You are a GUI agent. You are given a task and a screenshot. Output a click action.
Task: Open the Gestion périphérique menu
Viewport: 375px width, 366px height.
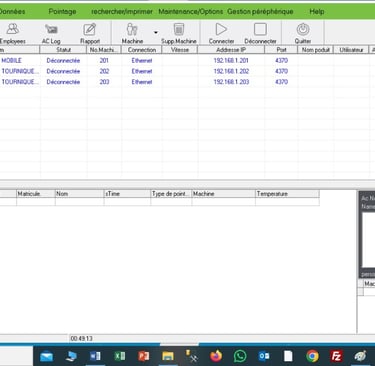coord(260,12)
